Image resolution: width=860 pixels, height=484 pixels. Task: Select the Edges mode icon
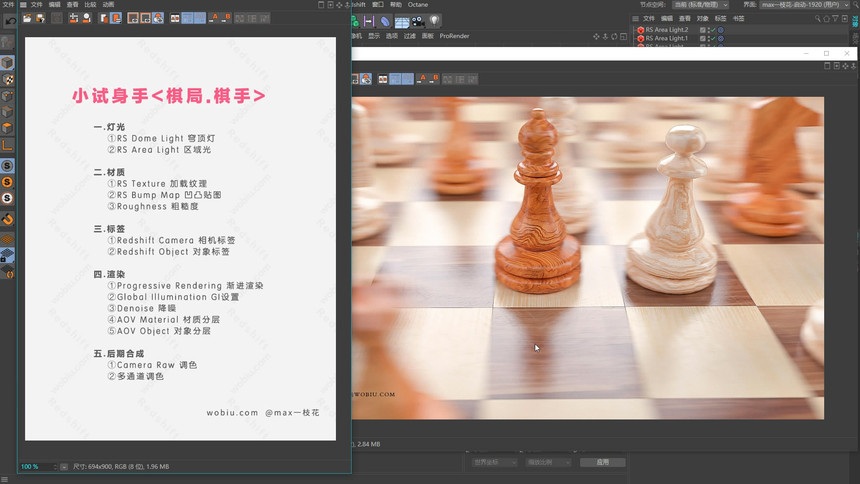click(7, 112)
